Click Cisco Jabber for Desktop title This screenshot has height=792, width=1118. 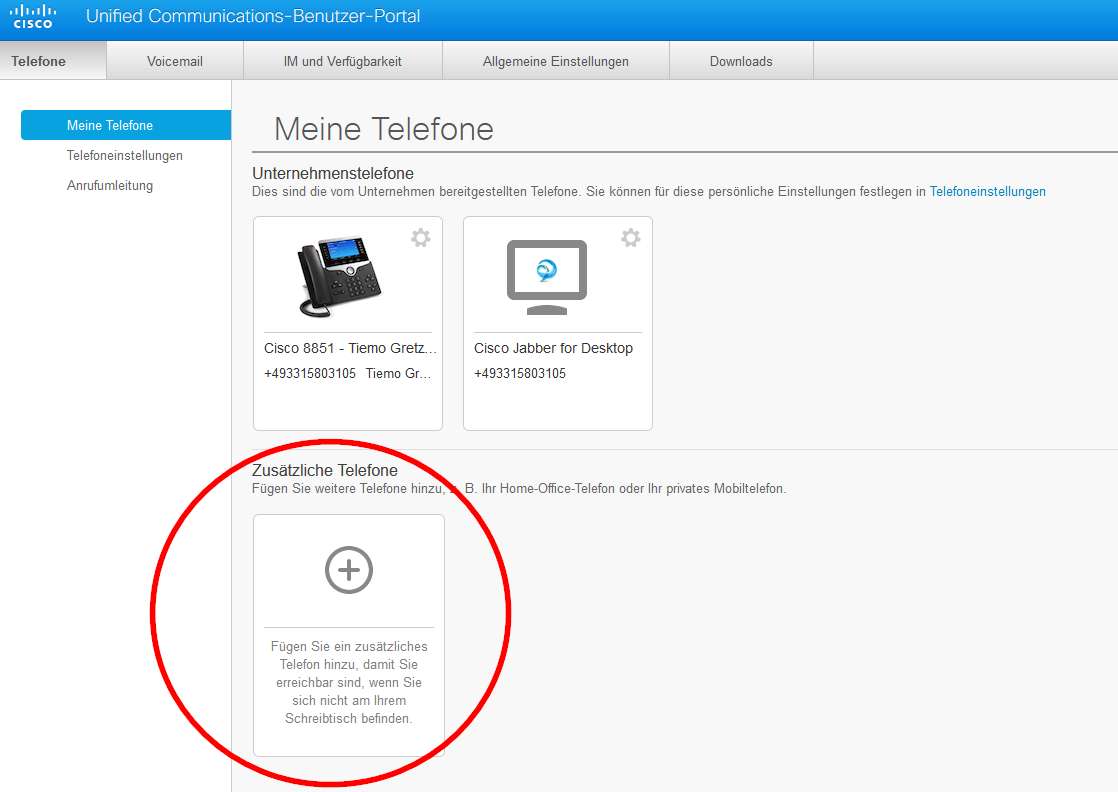point(553,348)
